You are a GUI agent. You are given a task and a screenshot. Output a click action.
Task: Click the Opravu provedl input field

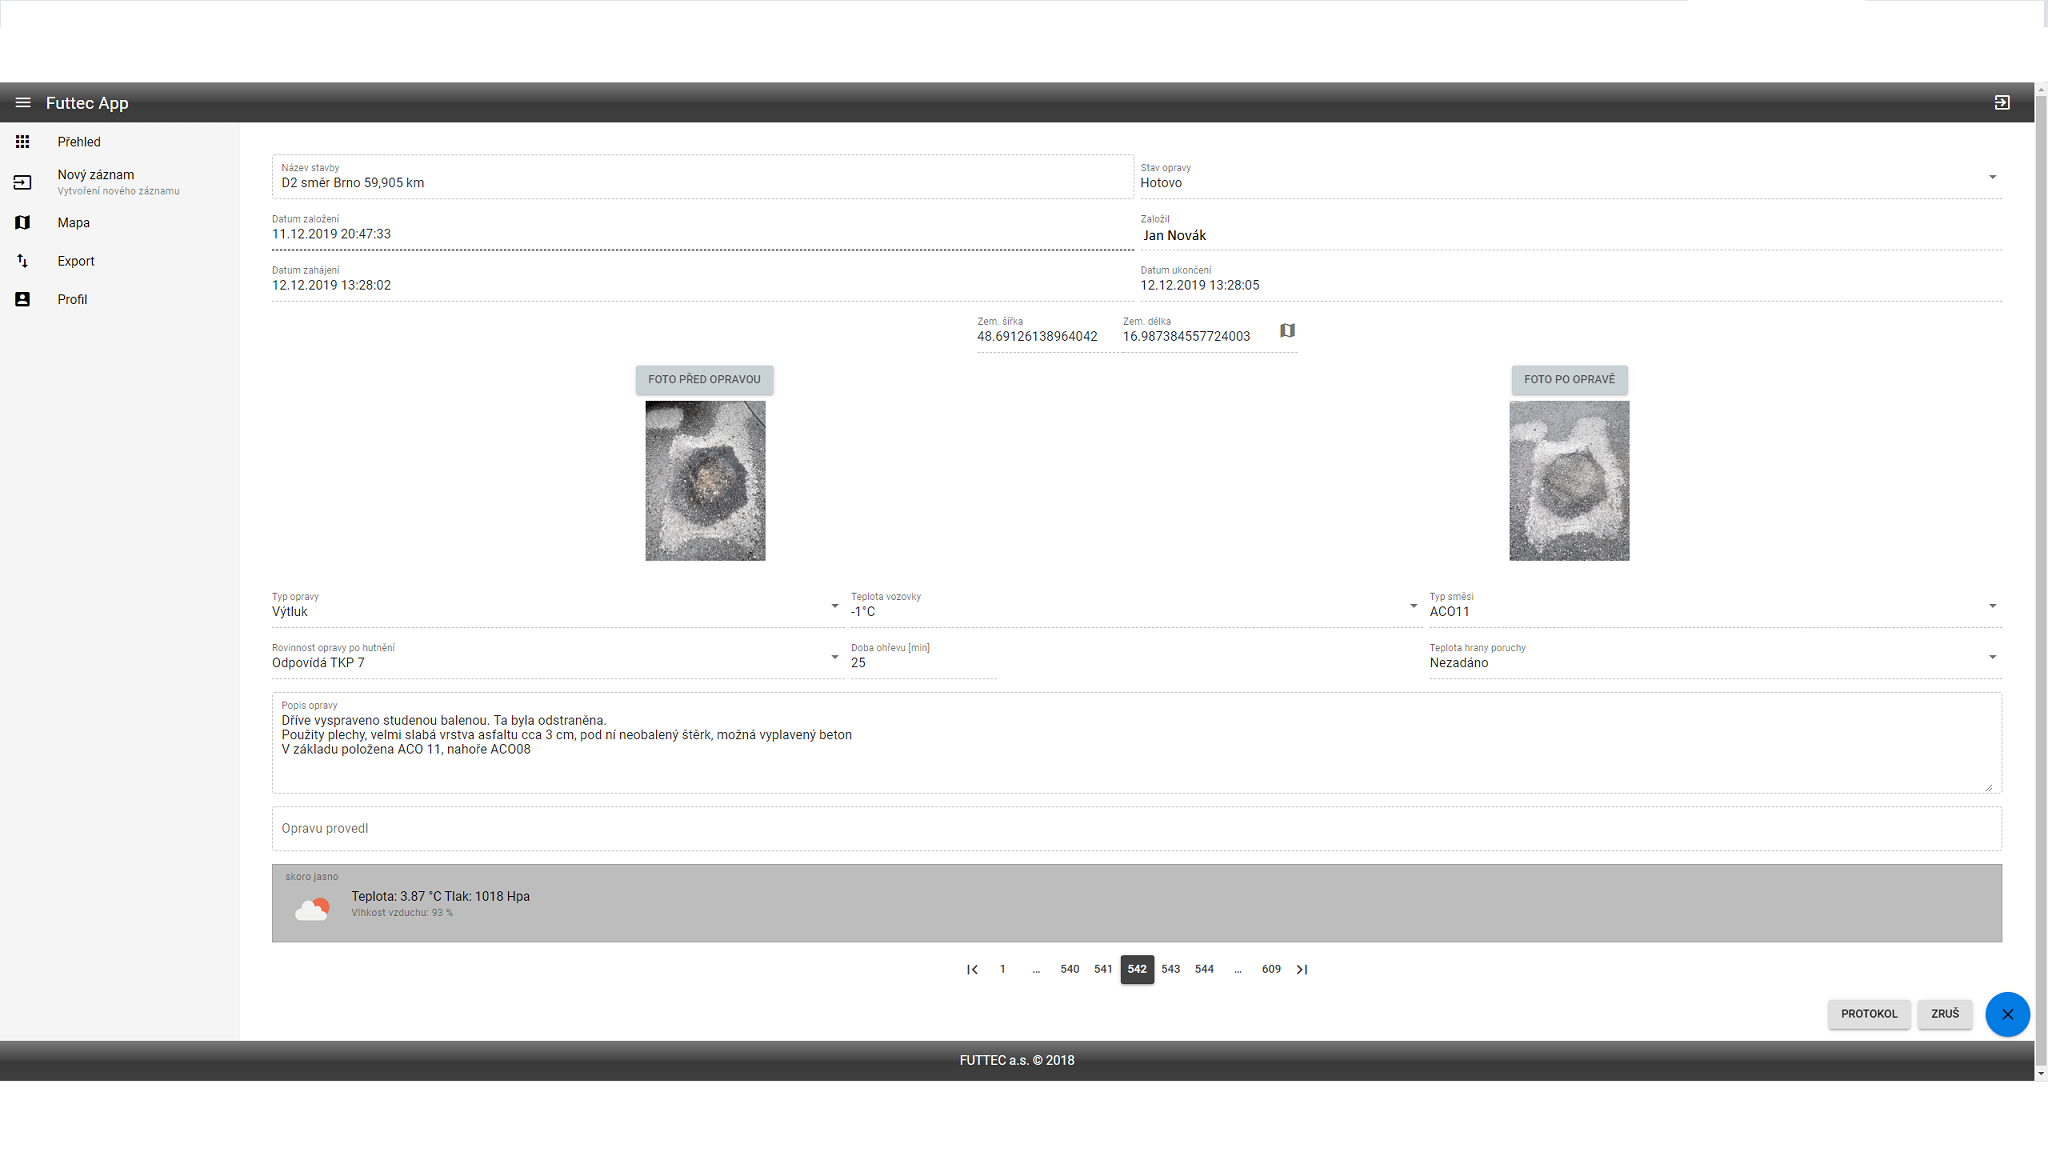tap(1137, 829)
